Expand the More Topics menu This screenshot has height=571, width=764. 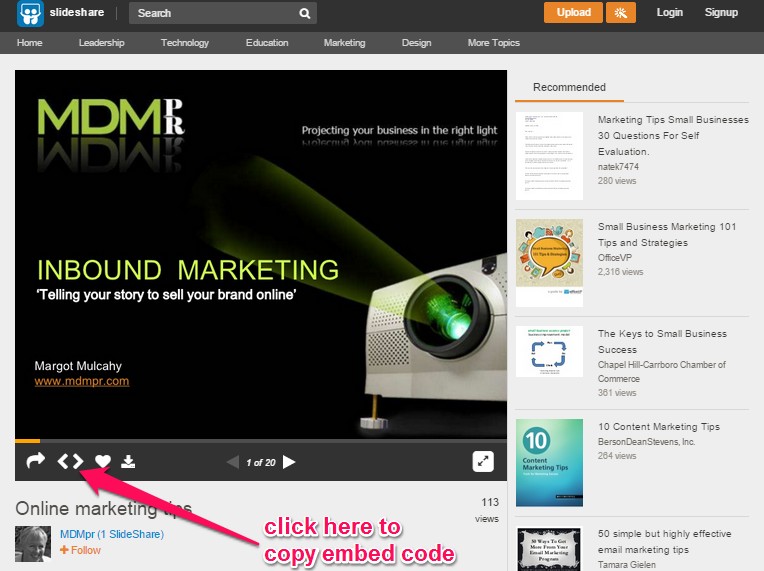point(494,43)
